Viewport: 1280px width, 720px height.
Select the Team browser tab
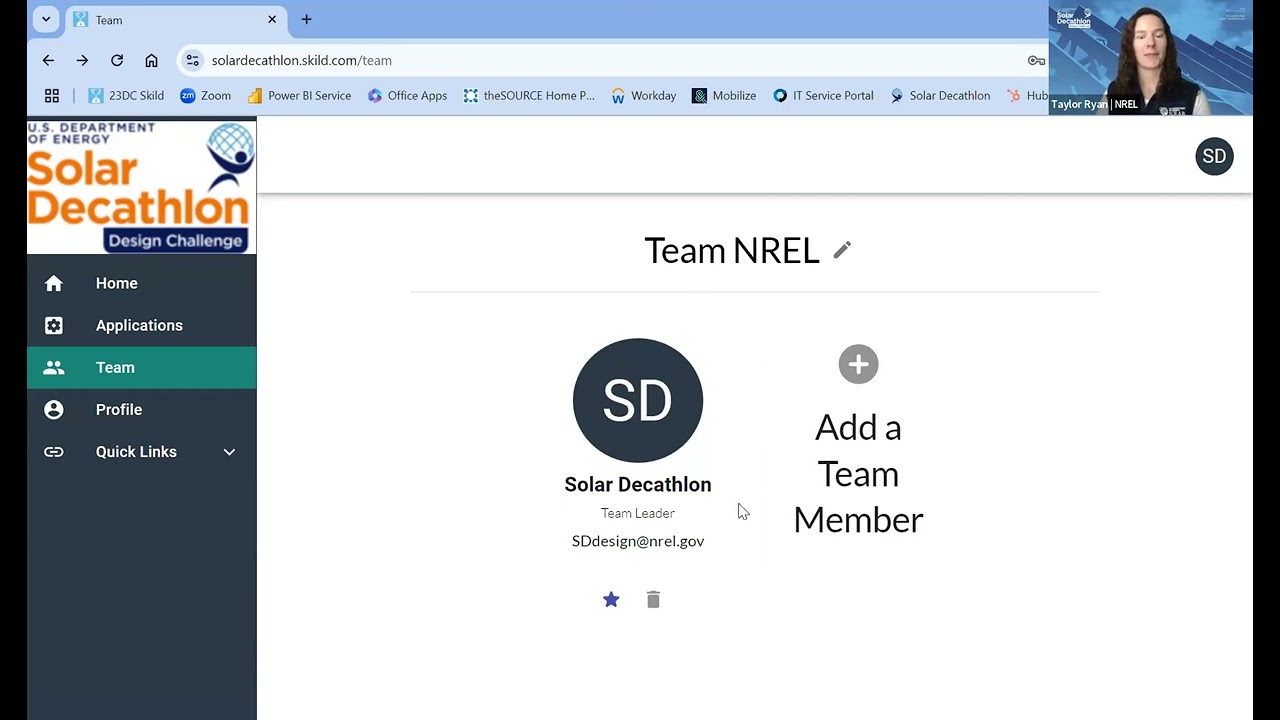click(175, 20)
